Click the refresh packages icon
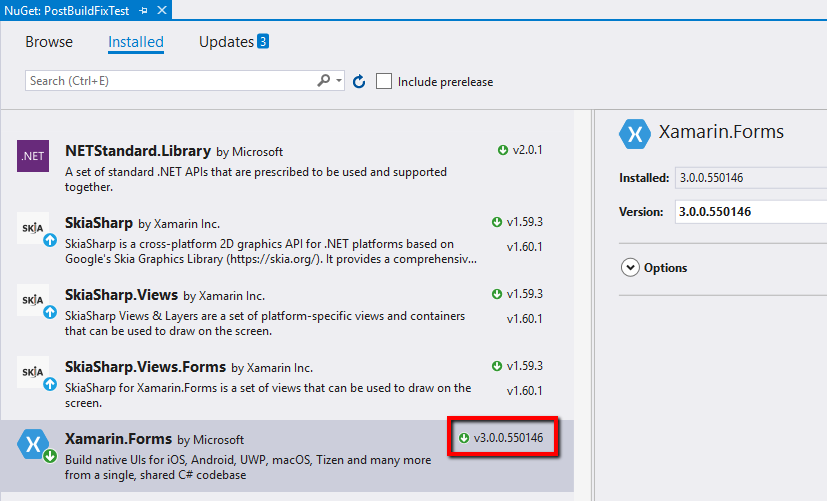827x501 pixels. 359,81
